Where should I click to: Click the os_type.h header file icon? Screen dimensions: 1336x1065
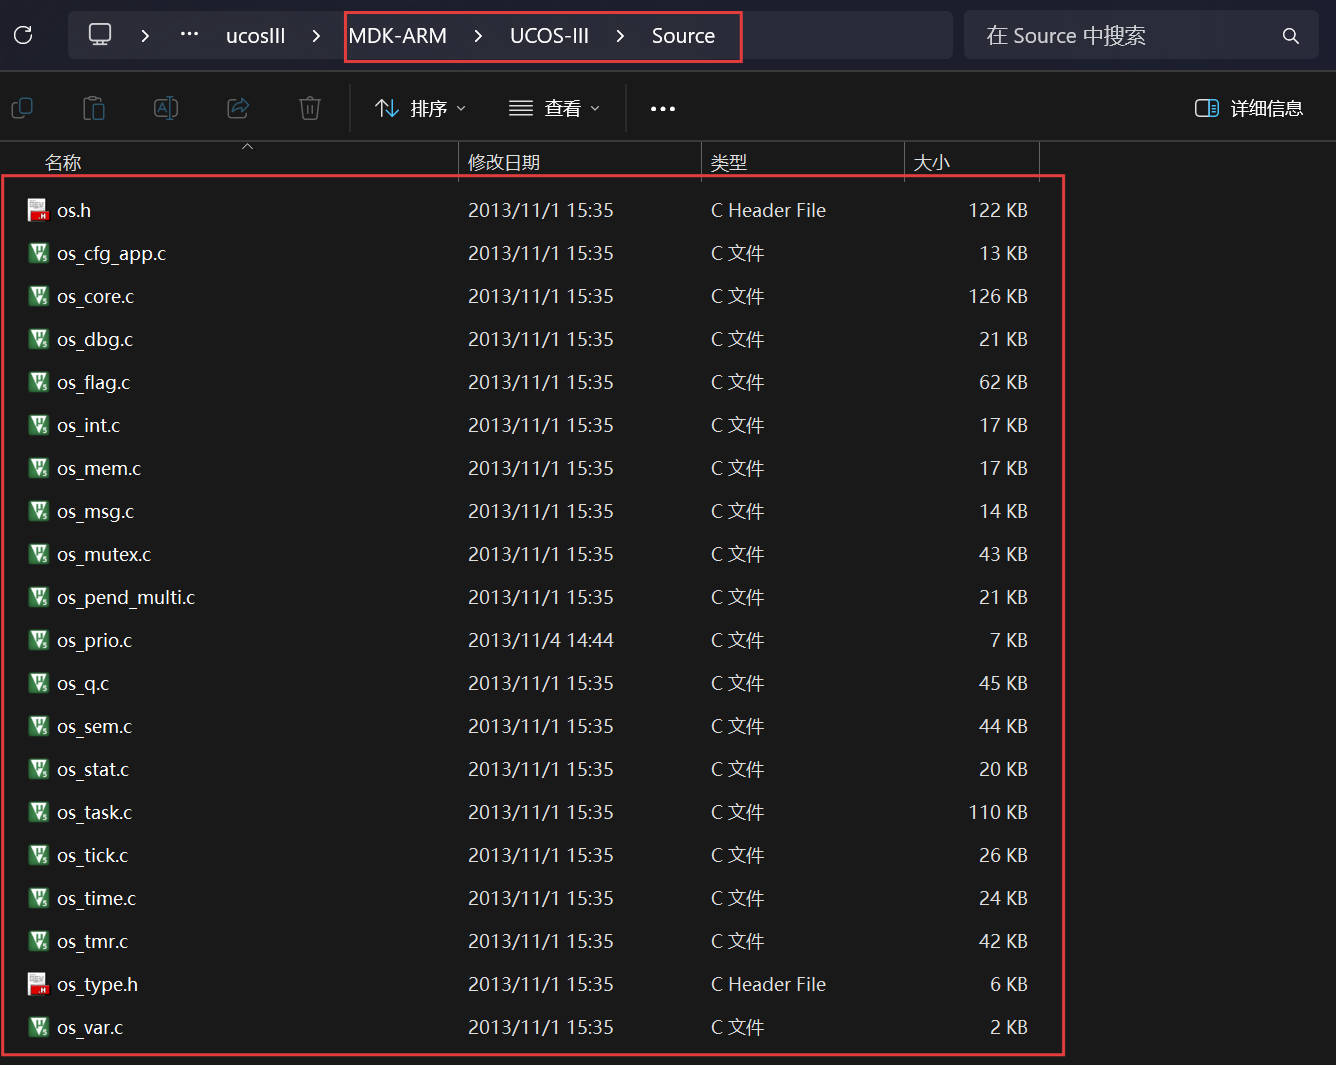[38, 984]
